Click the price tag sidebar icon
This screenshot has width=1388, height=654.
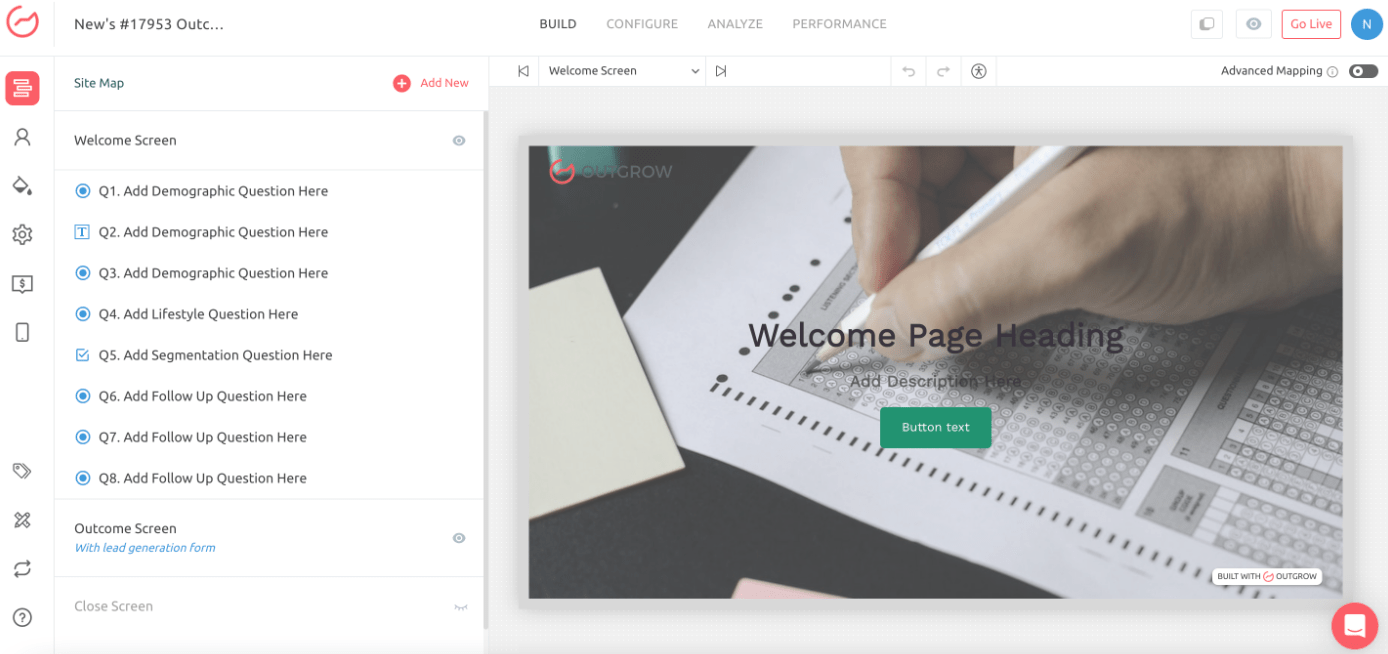point(22,470)
